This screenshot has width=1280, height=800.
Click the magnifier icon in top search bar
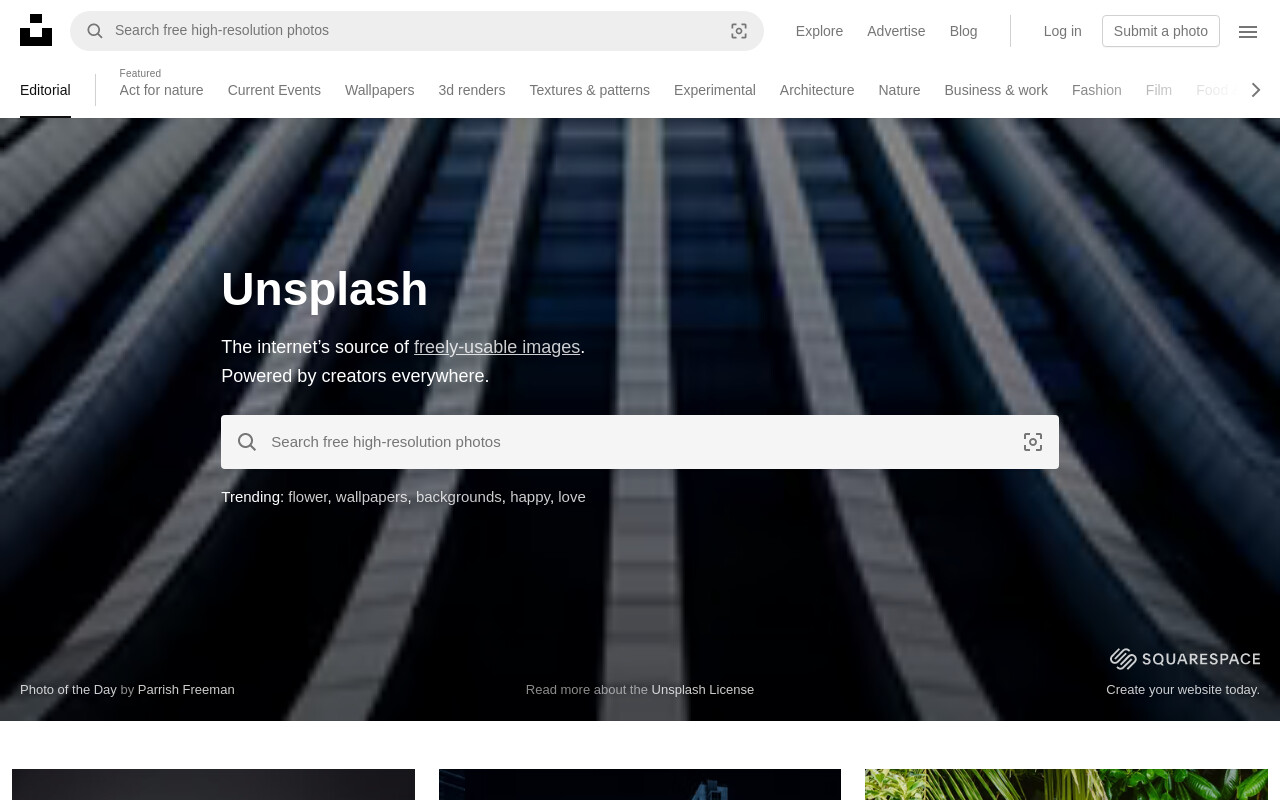click(95, 31)
